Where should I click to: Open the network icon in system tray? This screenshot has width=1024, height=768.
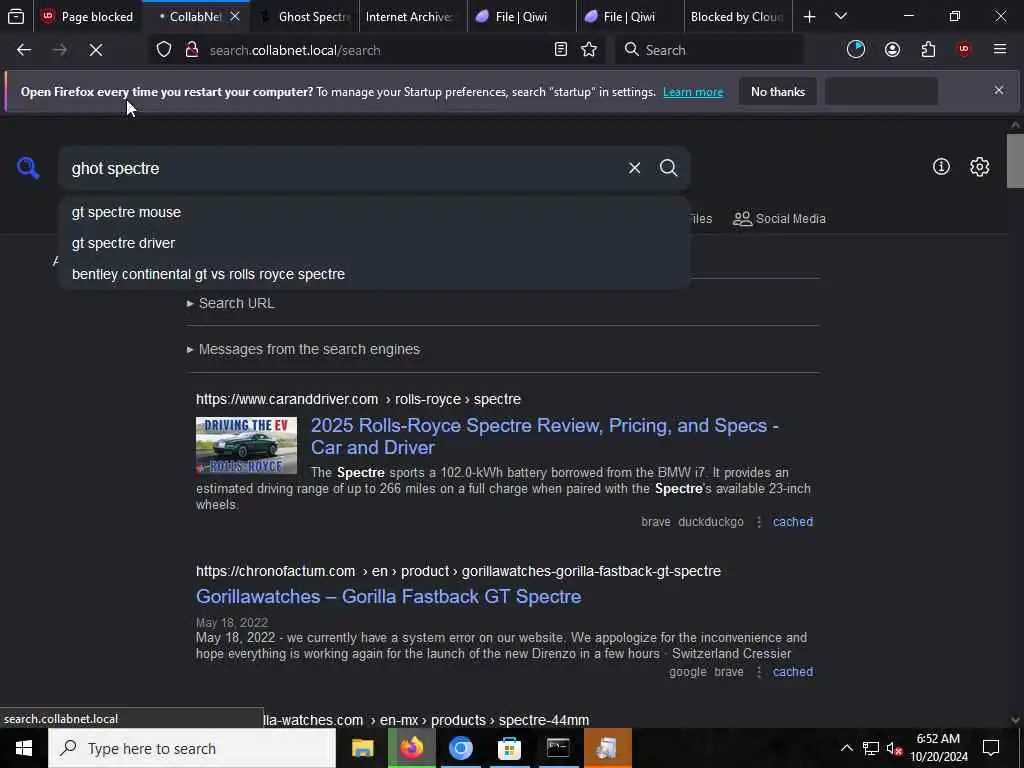[871, 748]
